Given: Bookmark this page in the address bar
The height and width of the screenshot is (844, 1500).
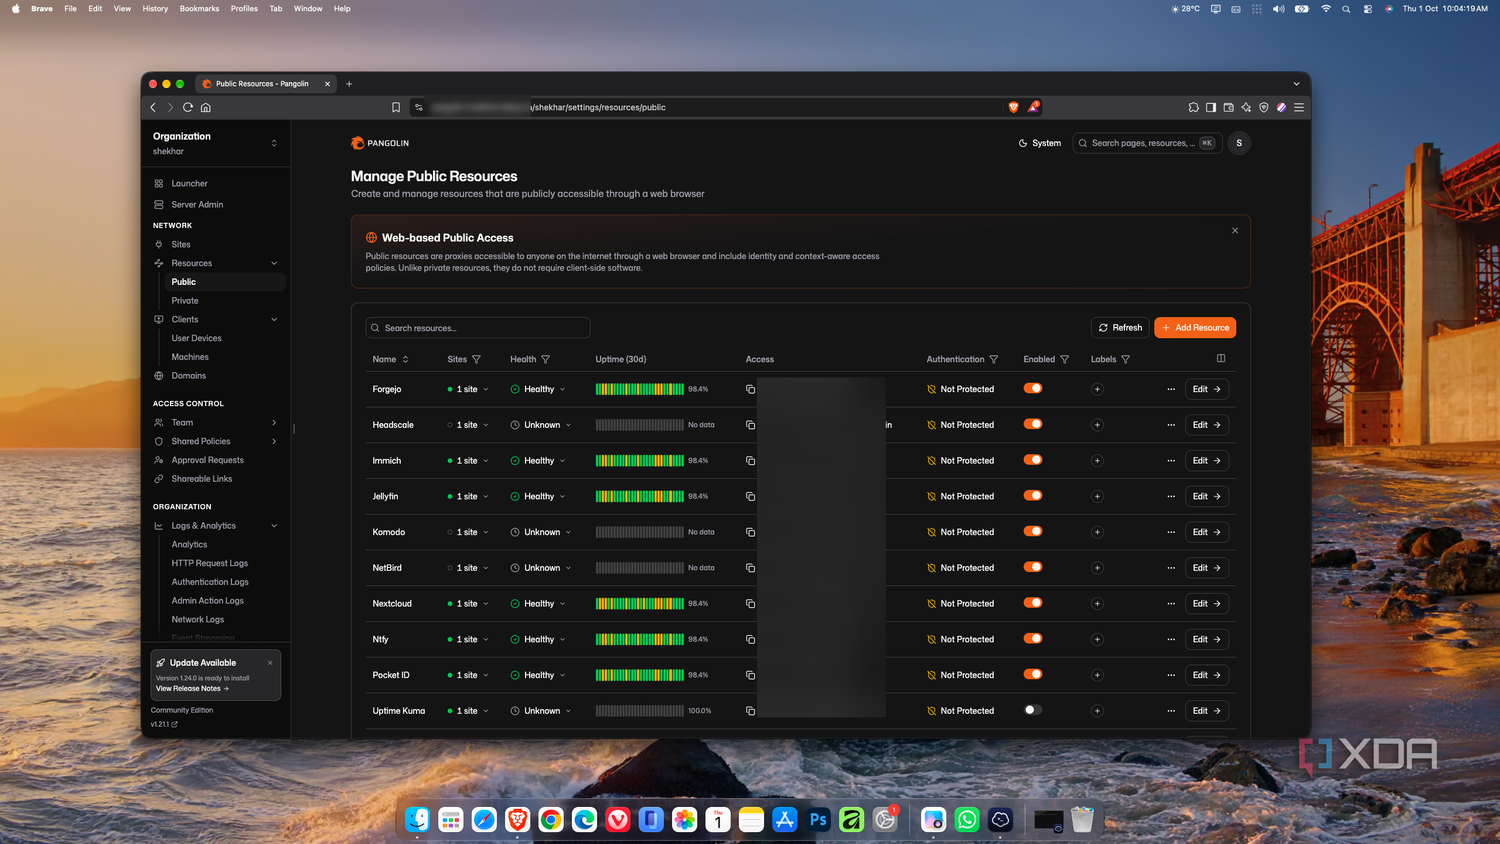Looking at the screenshot, I should [396, 107].
